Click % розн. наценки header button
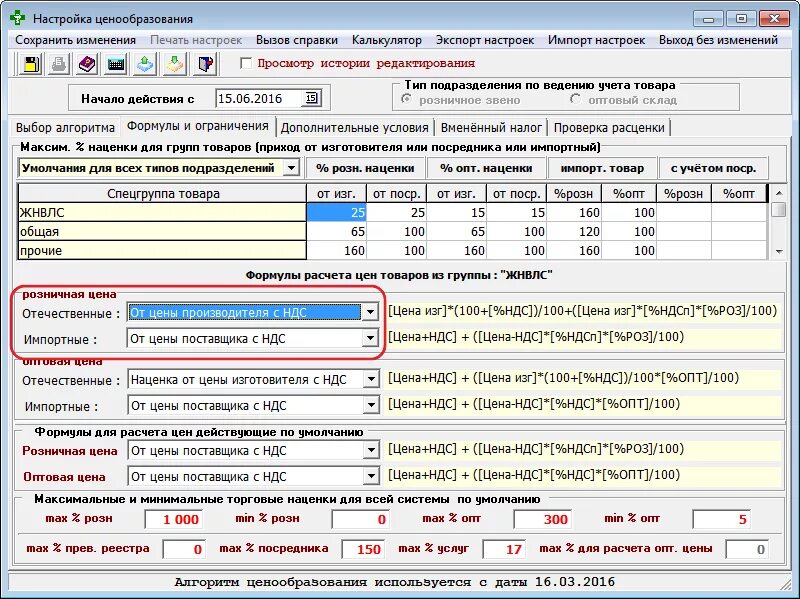Image resolution: width=800 pixels, height=599 pixels. [x=365, y=168]
